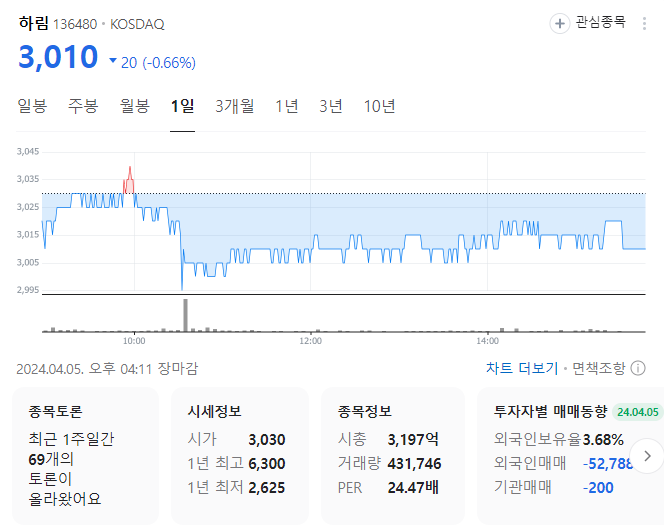Click the 3,045 price axis label
Viewport: 664px width, 529px height.
click(x=28, y=152)
